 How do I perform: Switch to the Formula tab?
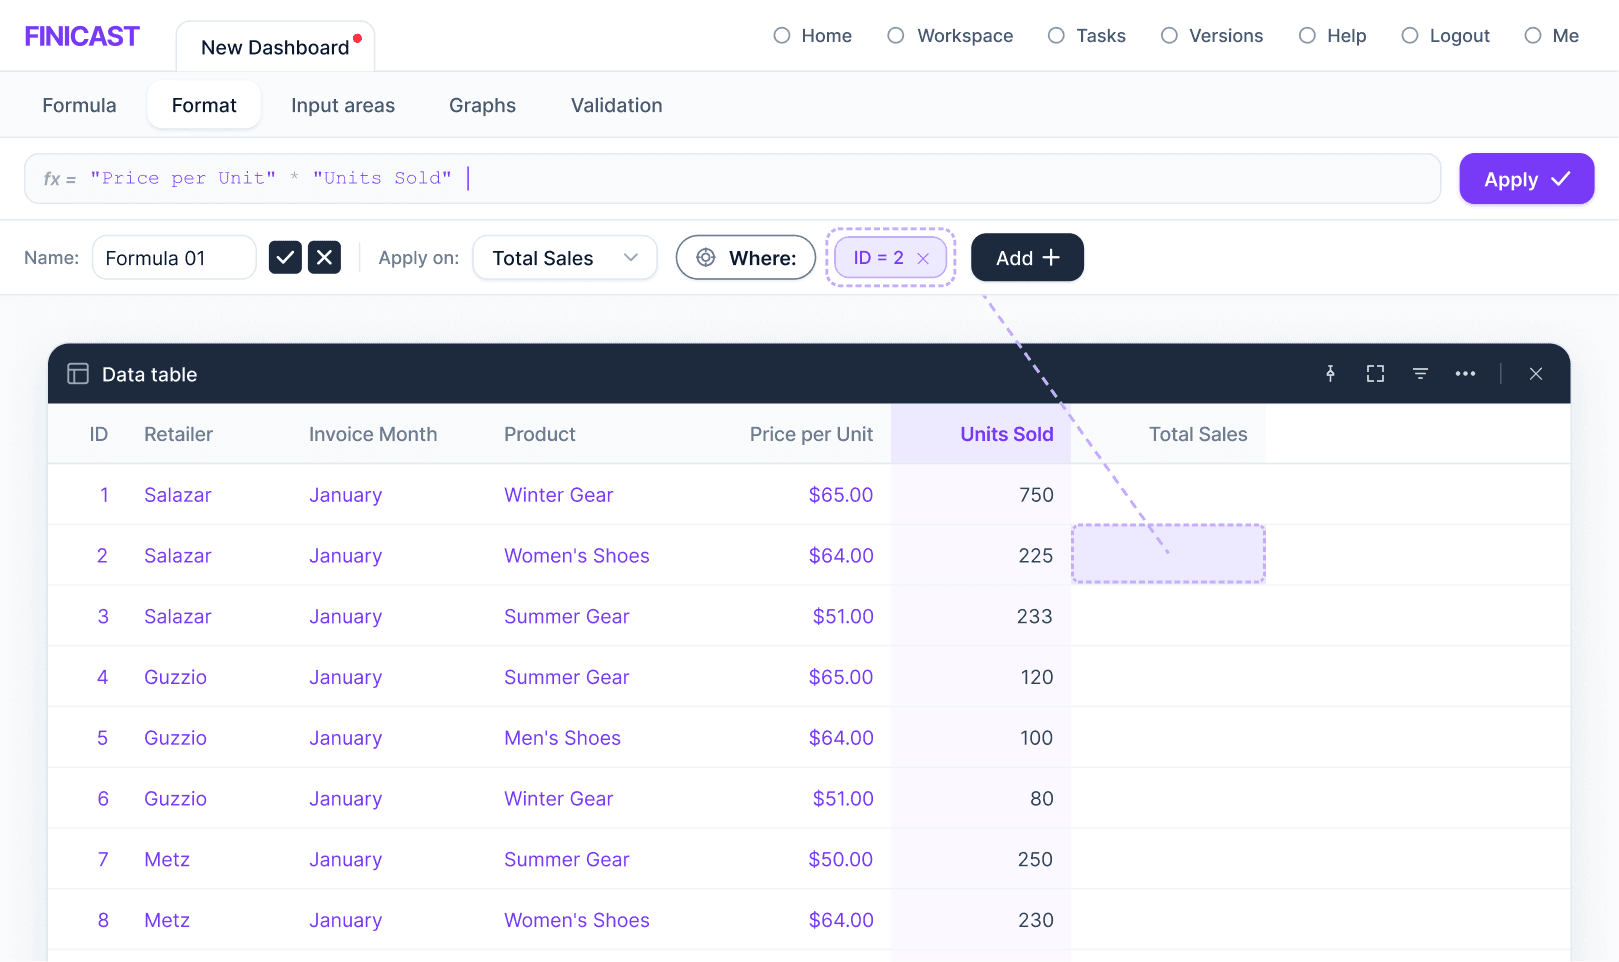pos(79,105)
